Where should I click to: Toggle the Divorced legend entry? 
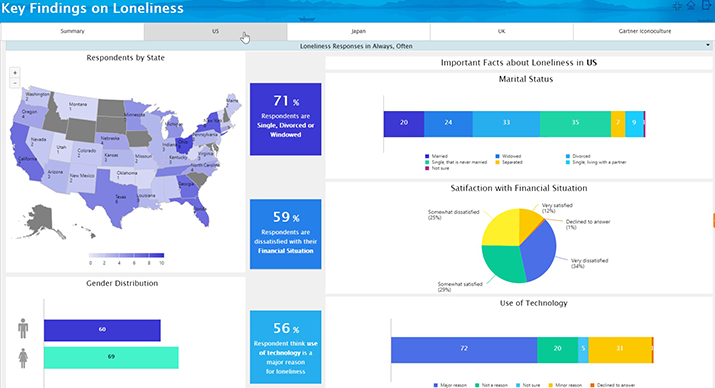578,156
